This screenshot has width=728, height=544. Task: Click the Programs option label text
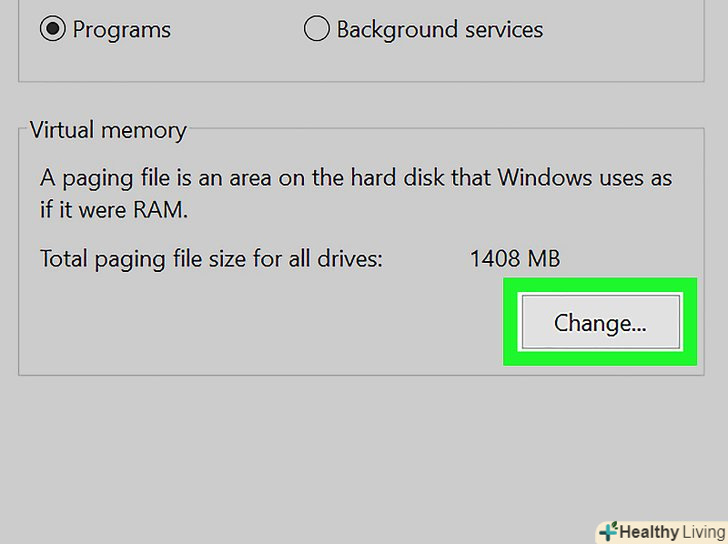point(121,30)
